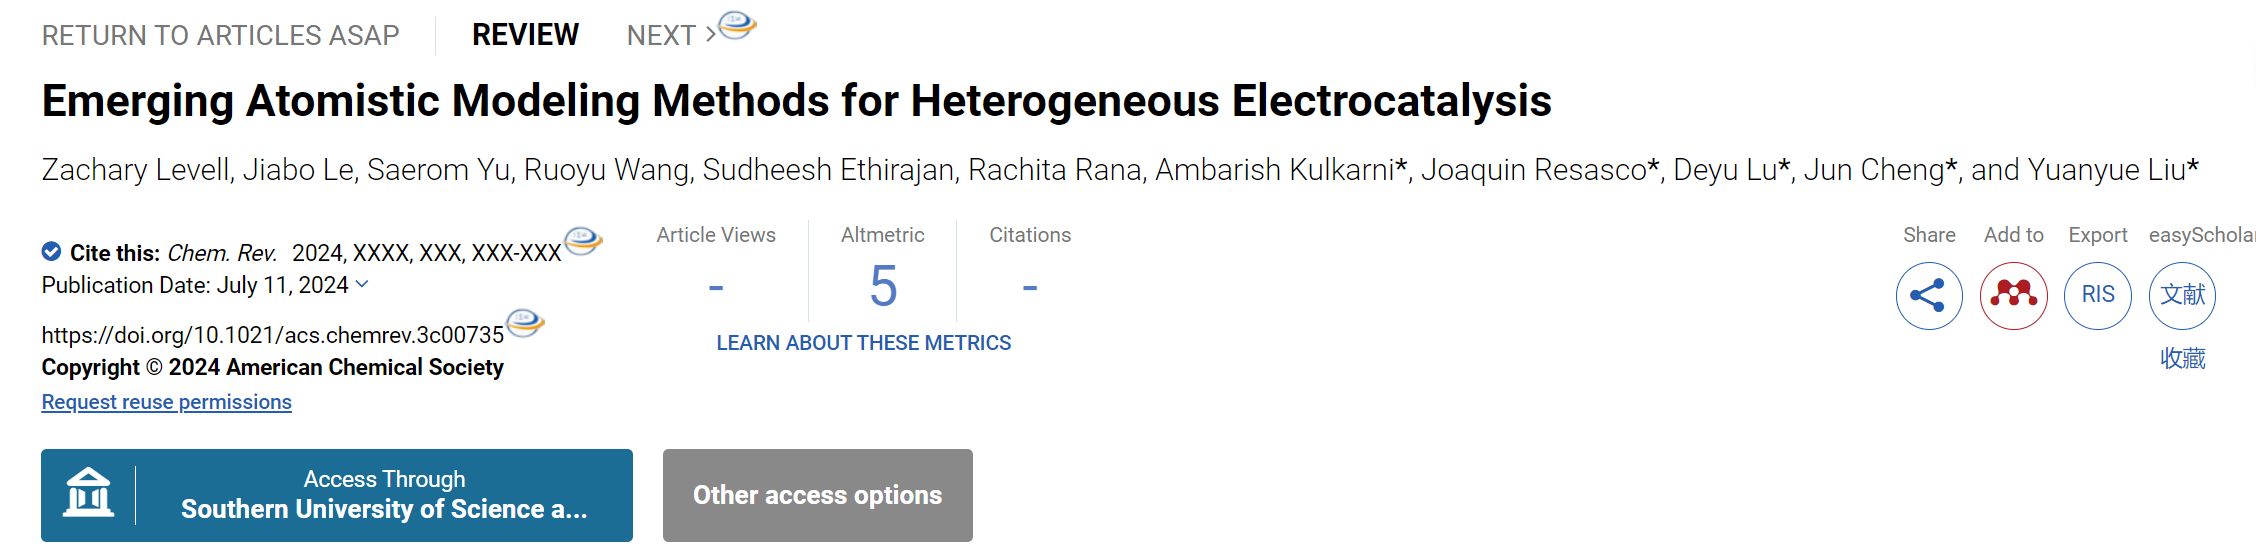Click the translator icon beside the DOI
The image size is (2256, 560).
point(525,323)
